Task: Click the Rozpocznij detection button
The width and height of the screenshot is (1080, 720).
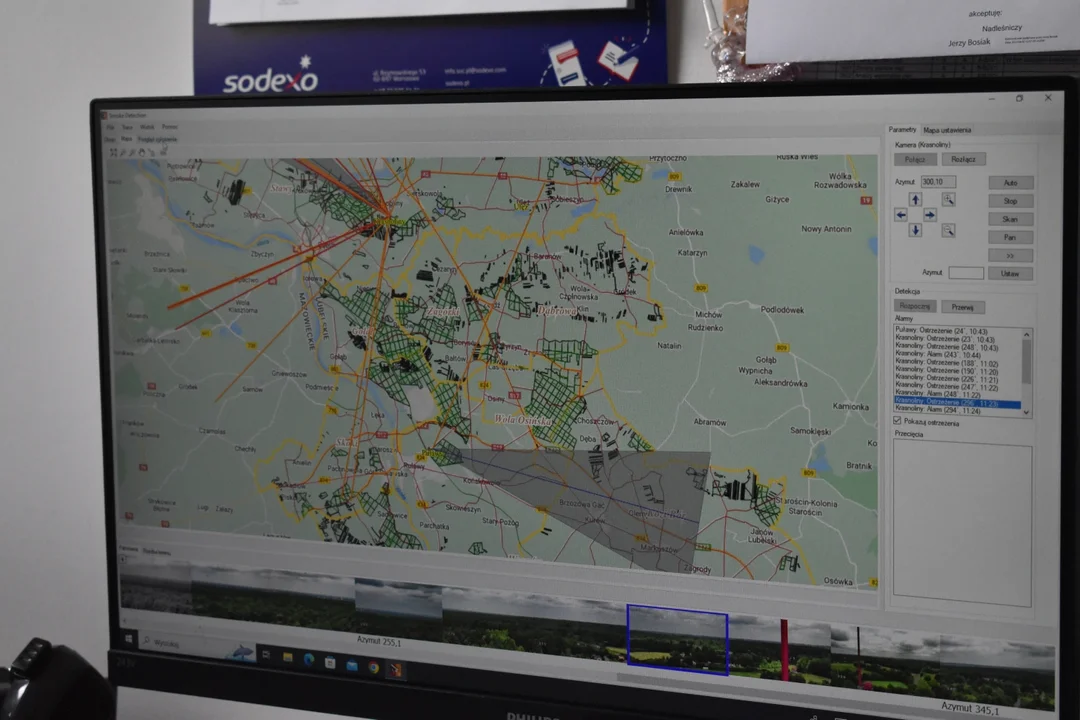Action: (915, 306)
